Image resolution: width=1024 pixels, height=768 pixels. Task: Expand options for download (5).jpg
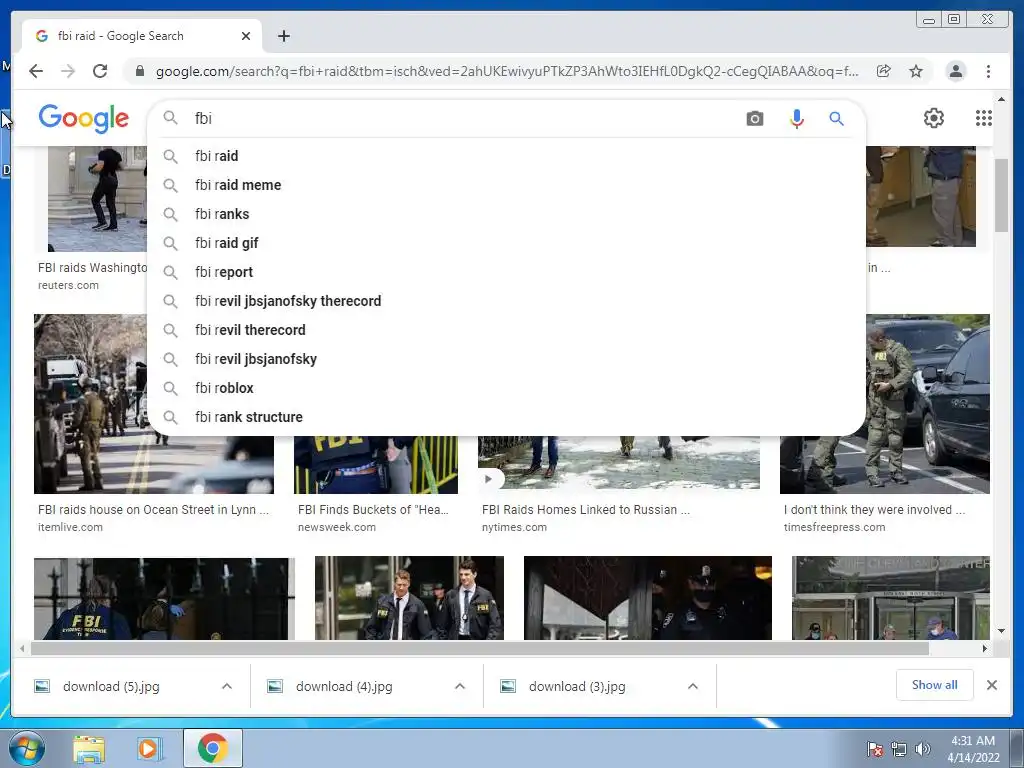(227, 686)
